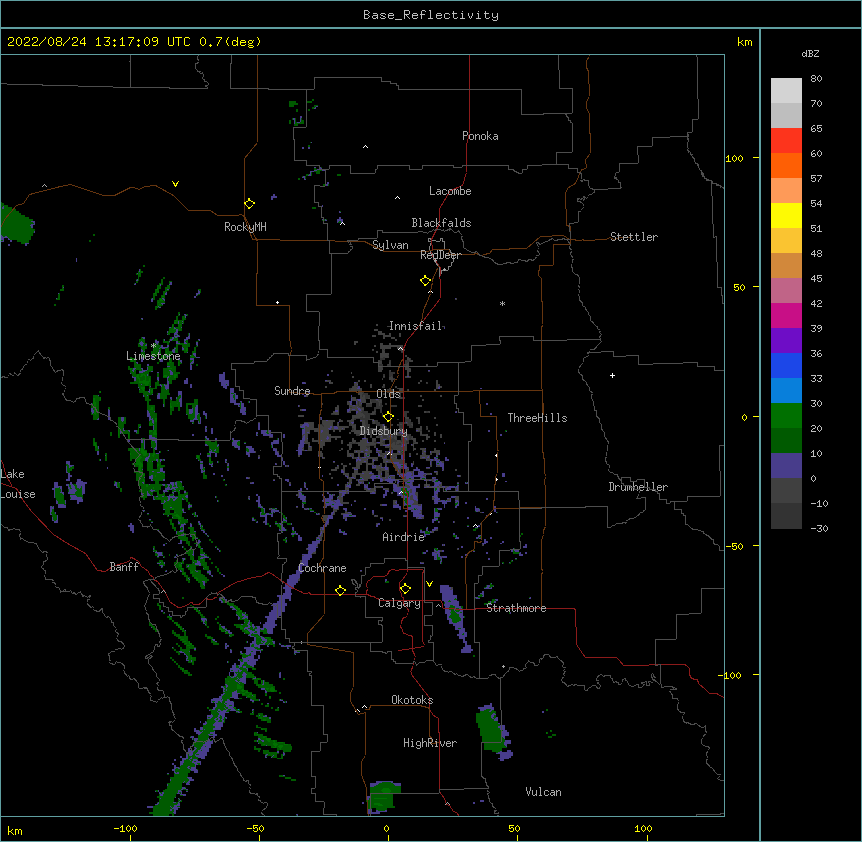
Task: Click the Didsbury town label
Action: (384, 431)
